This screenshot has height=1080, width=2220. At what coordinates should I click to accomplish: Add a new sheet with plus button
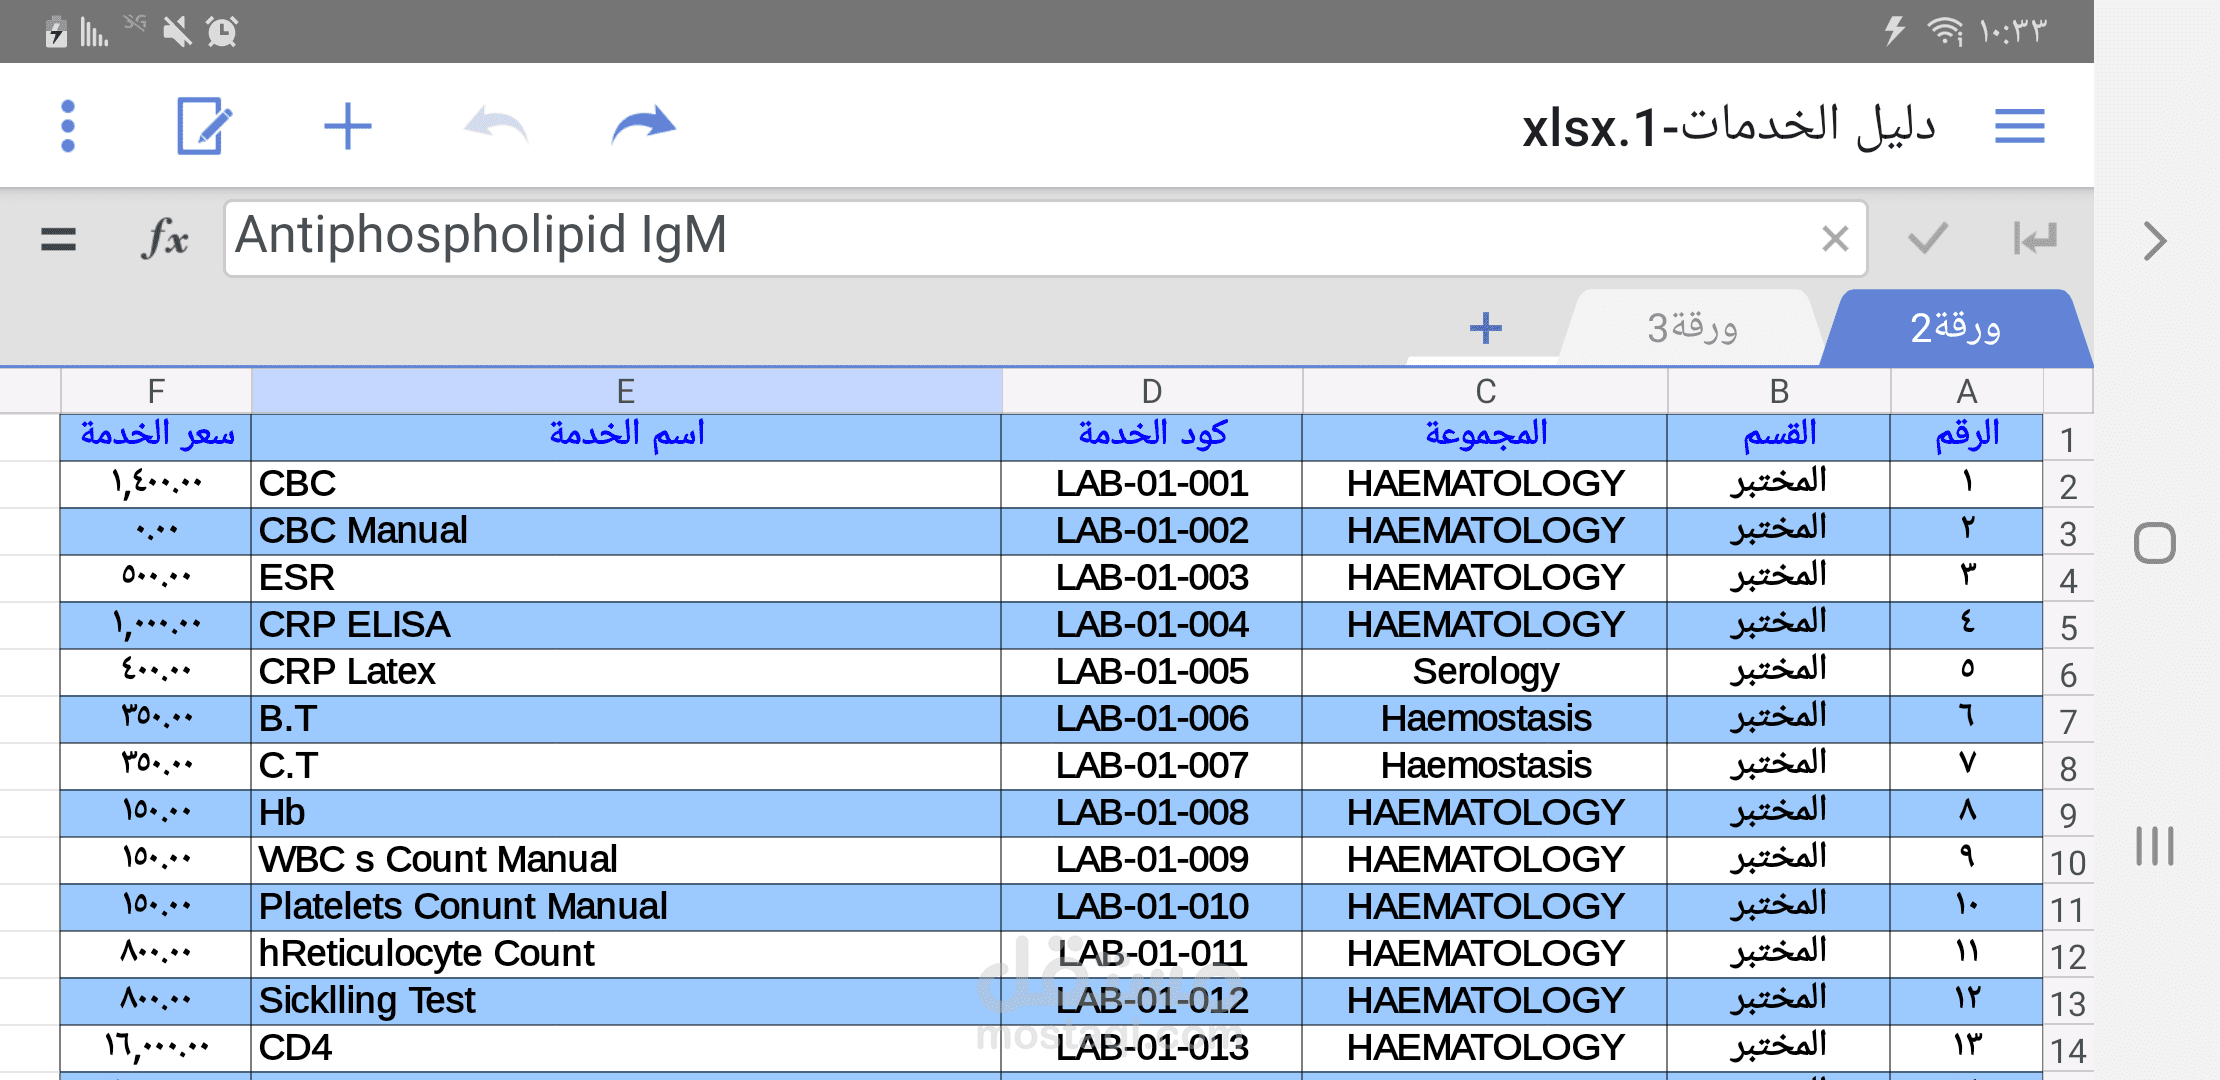point(1485,328)
